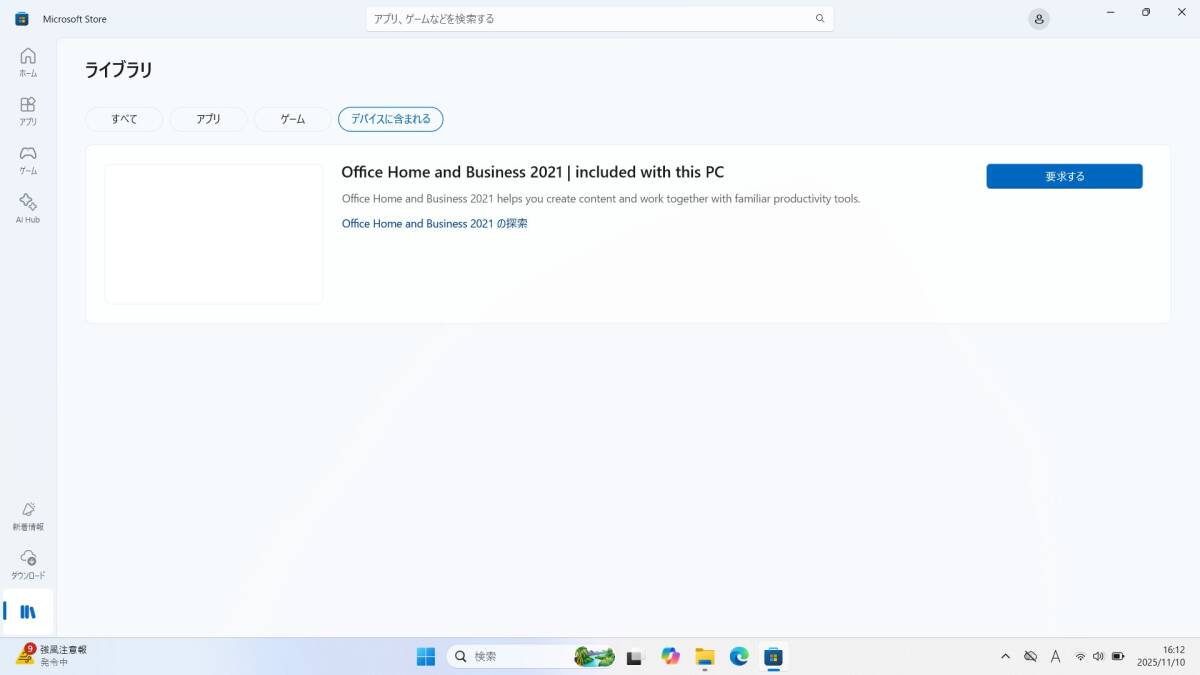Image resolution: width=1200 pixels, height=675 pixels.
Task: Click the search magnifier icon in Store
Action: [820, 19]
